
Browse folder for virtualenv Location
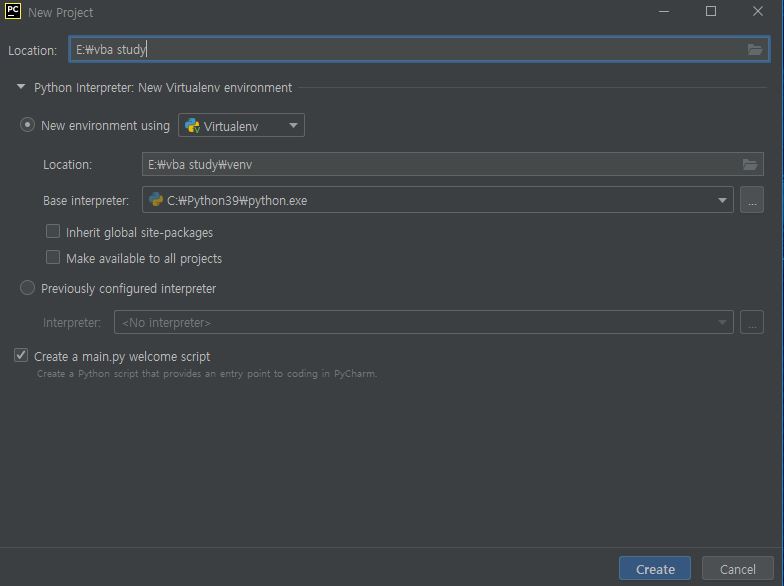click(x=750, y=164)
